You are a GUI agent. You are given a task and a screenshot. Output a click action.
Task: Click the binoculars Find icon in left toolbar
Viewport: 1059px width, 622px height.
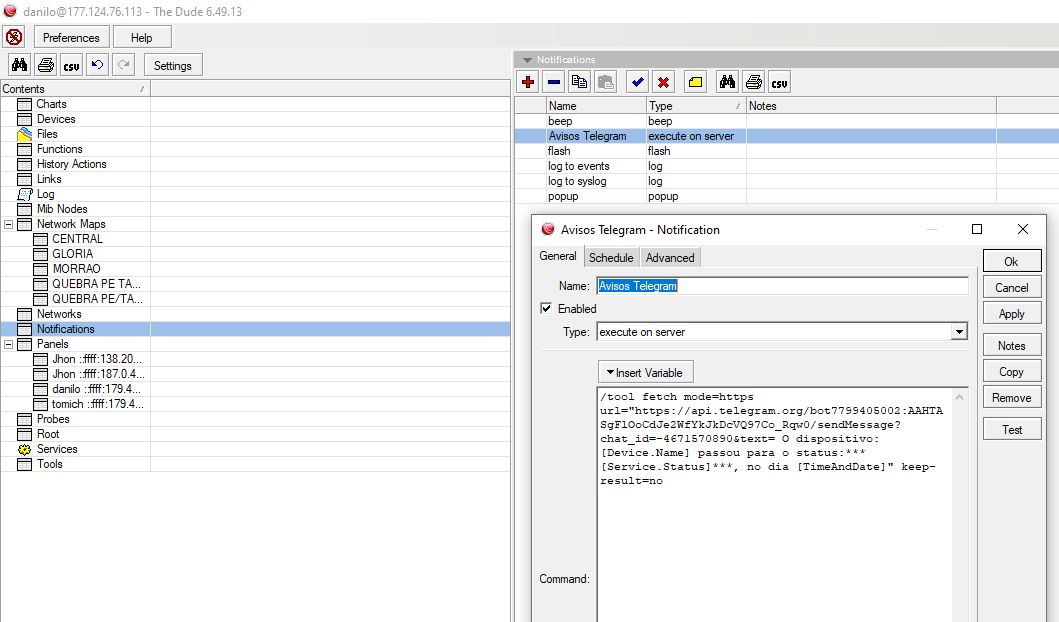pos(20,65)
